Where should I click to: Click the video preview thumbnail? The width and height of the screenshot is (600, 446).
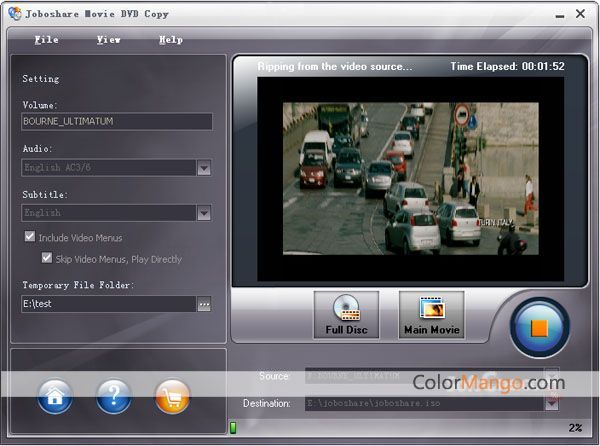411,179
